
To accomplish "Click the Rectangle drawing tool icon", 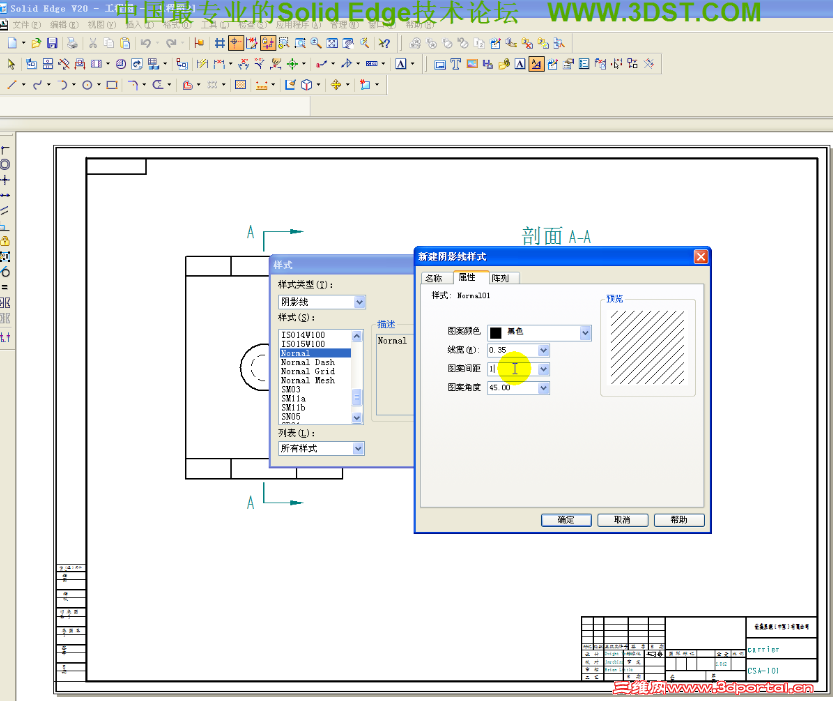I will [112, 84].
